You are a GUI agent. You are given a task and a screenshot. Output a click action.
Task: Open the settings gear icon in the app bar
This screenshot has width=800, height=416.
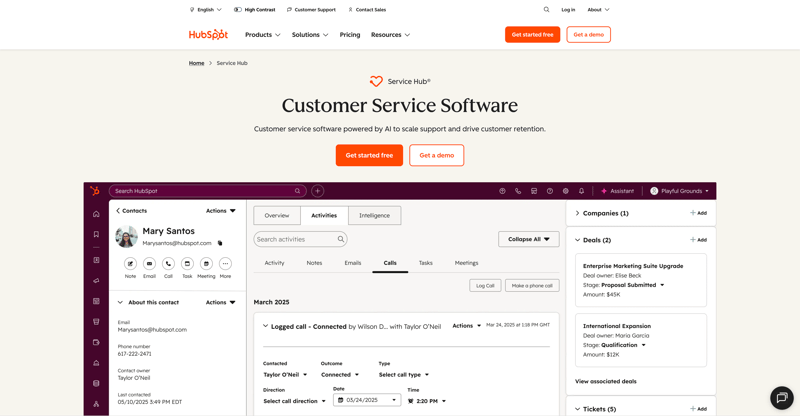(565, 191)
